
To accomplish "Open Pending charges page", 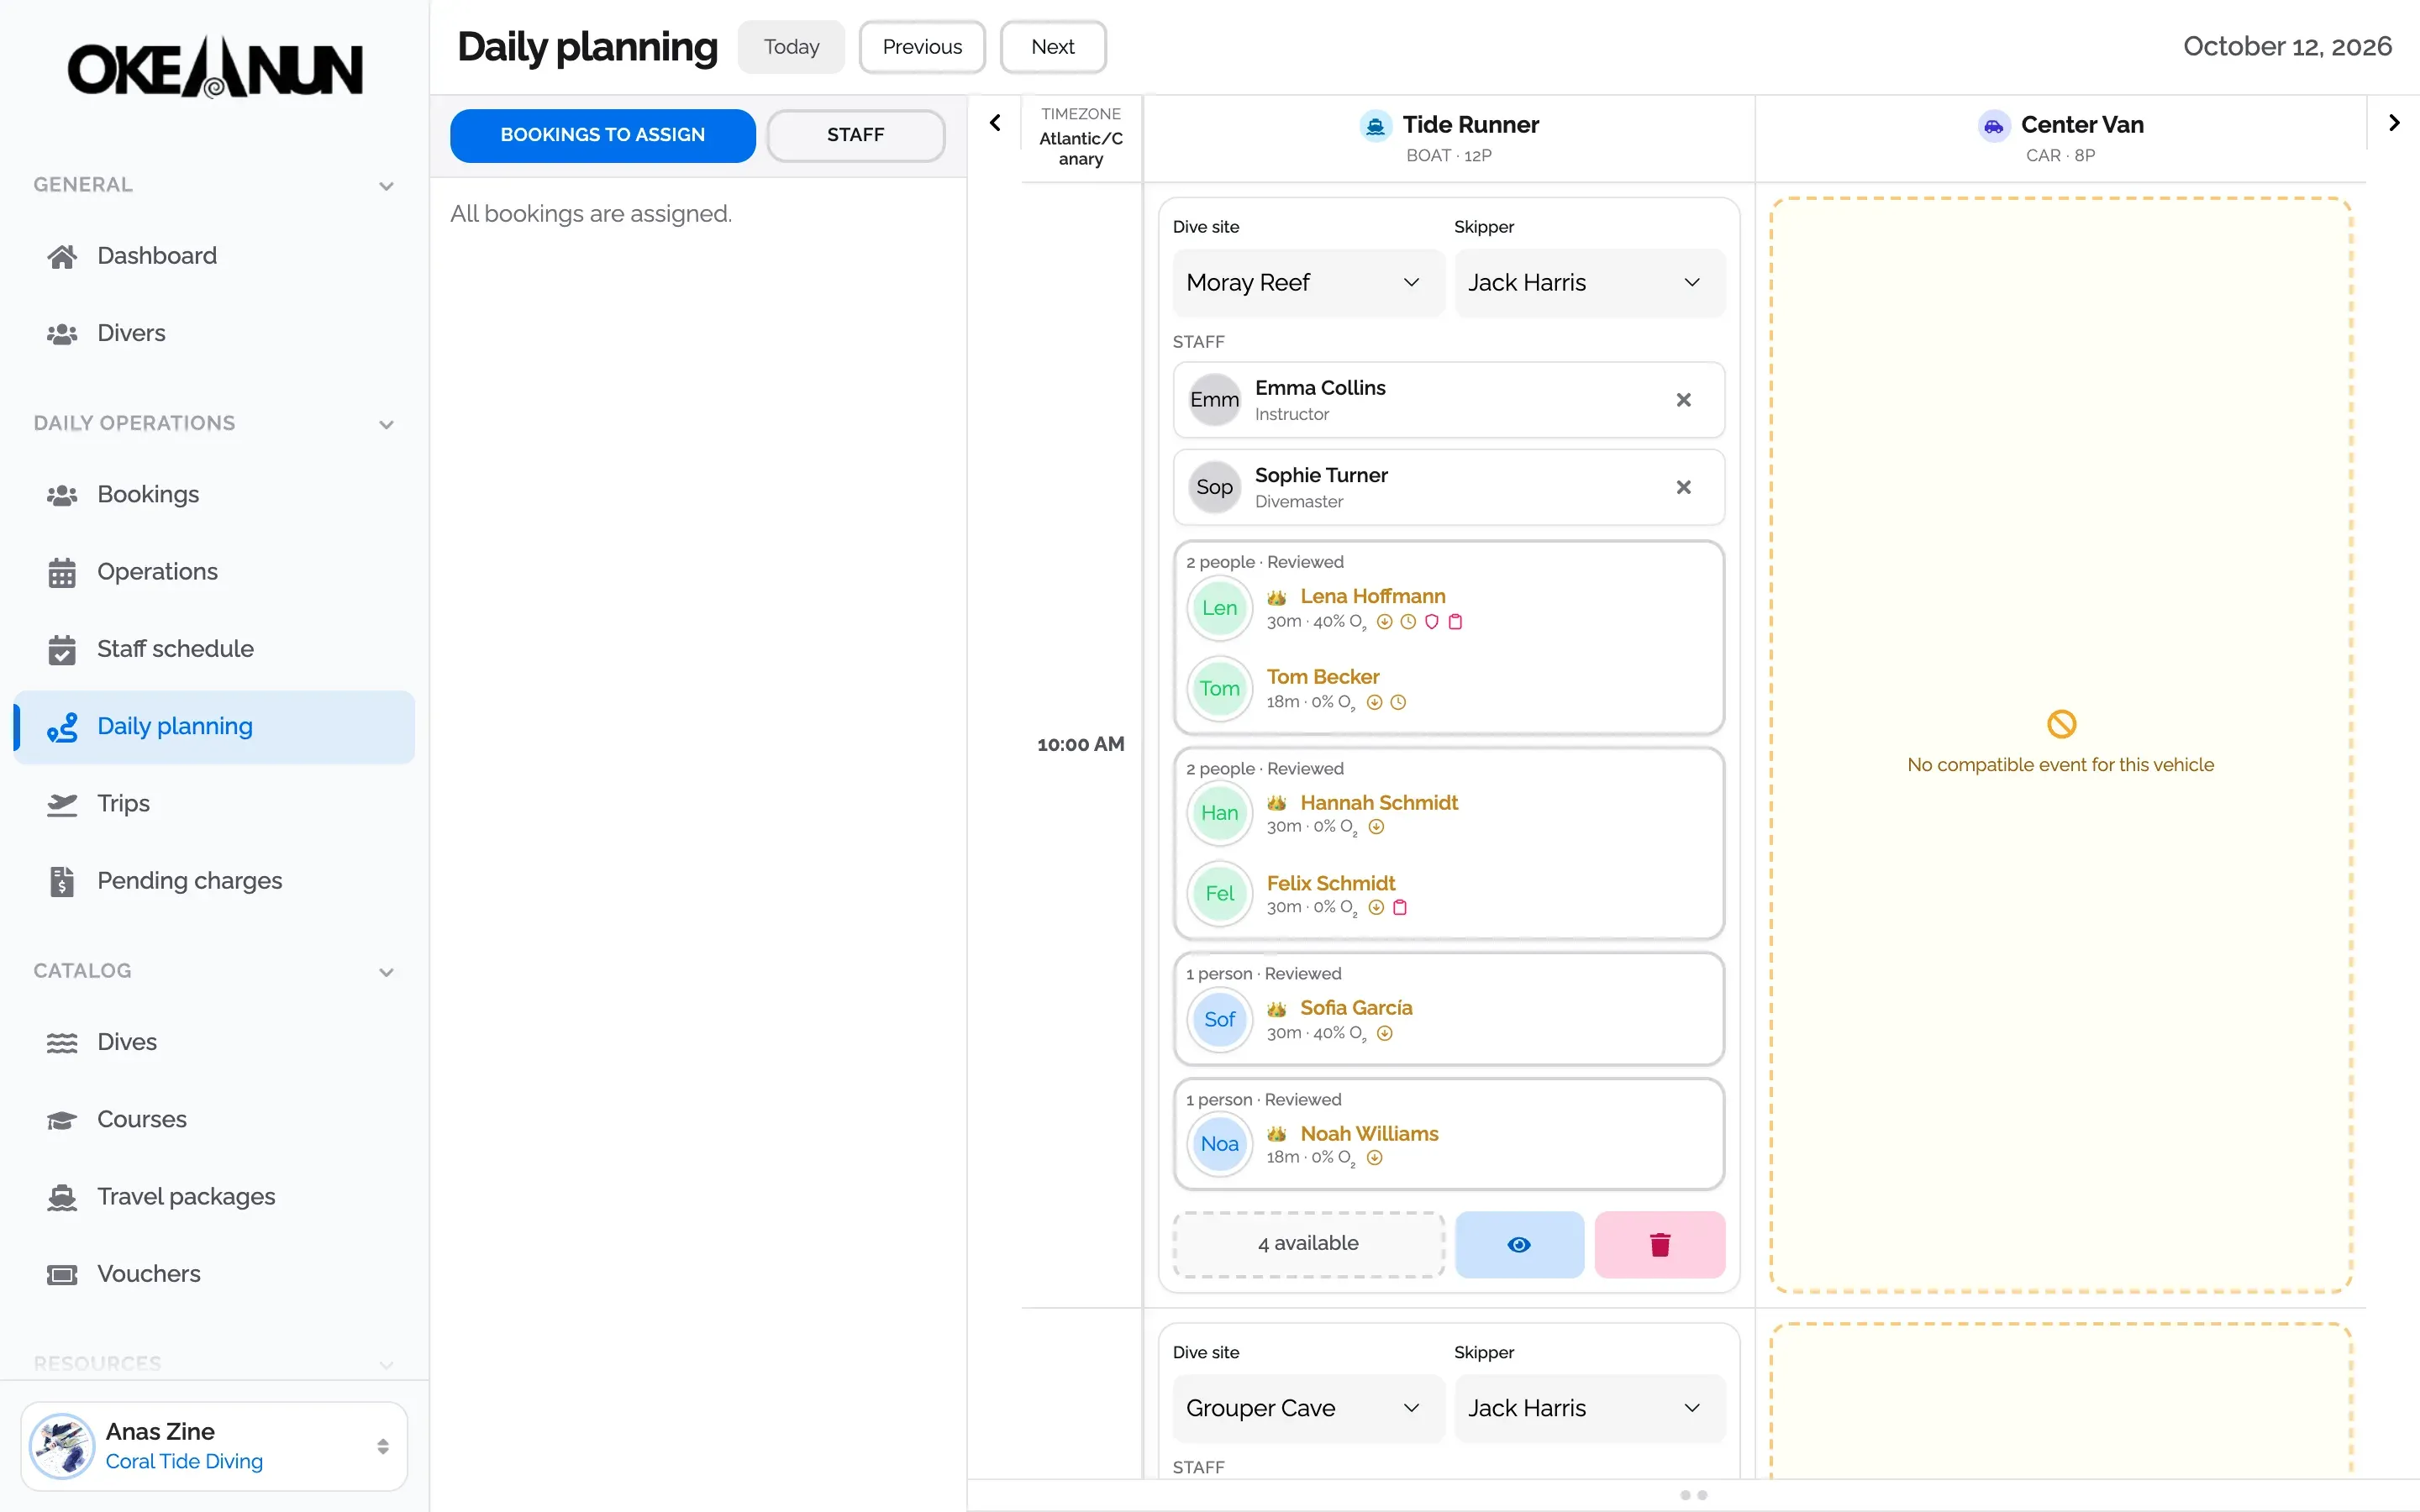I will [214, 881].
